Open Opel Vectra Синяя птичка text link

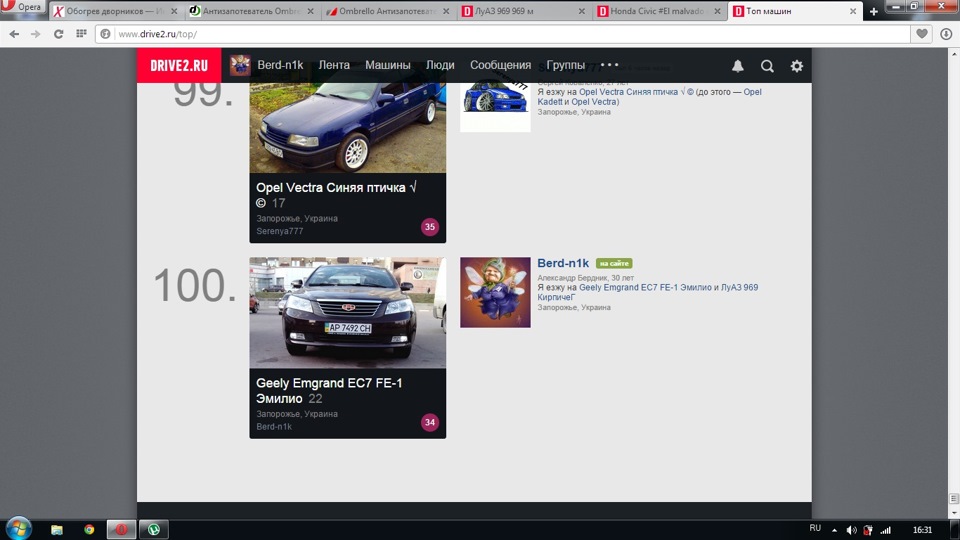tap(636, 92)
